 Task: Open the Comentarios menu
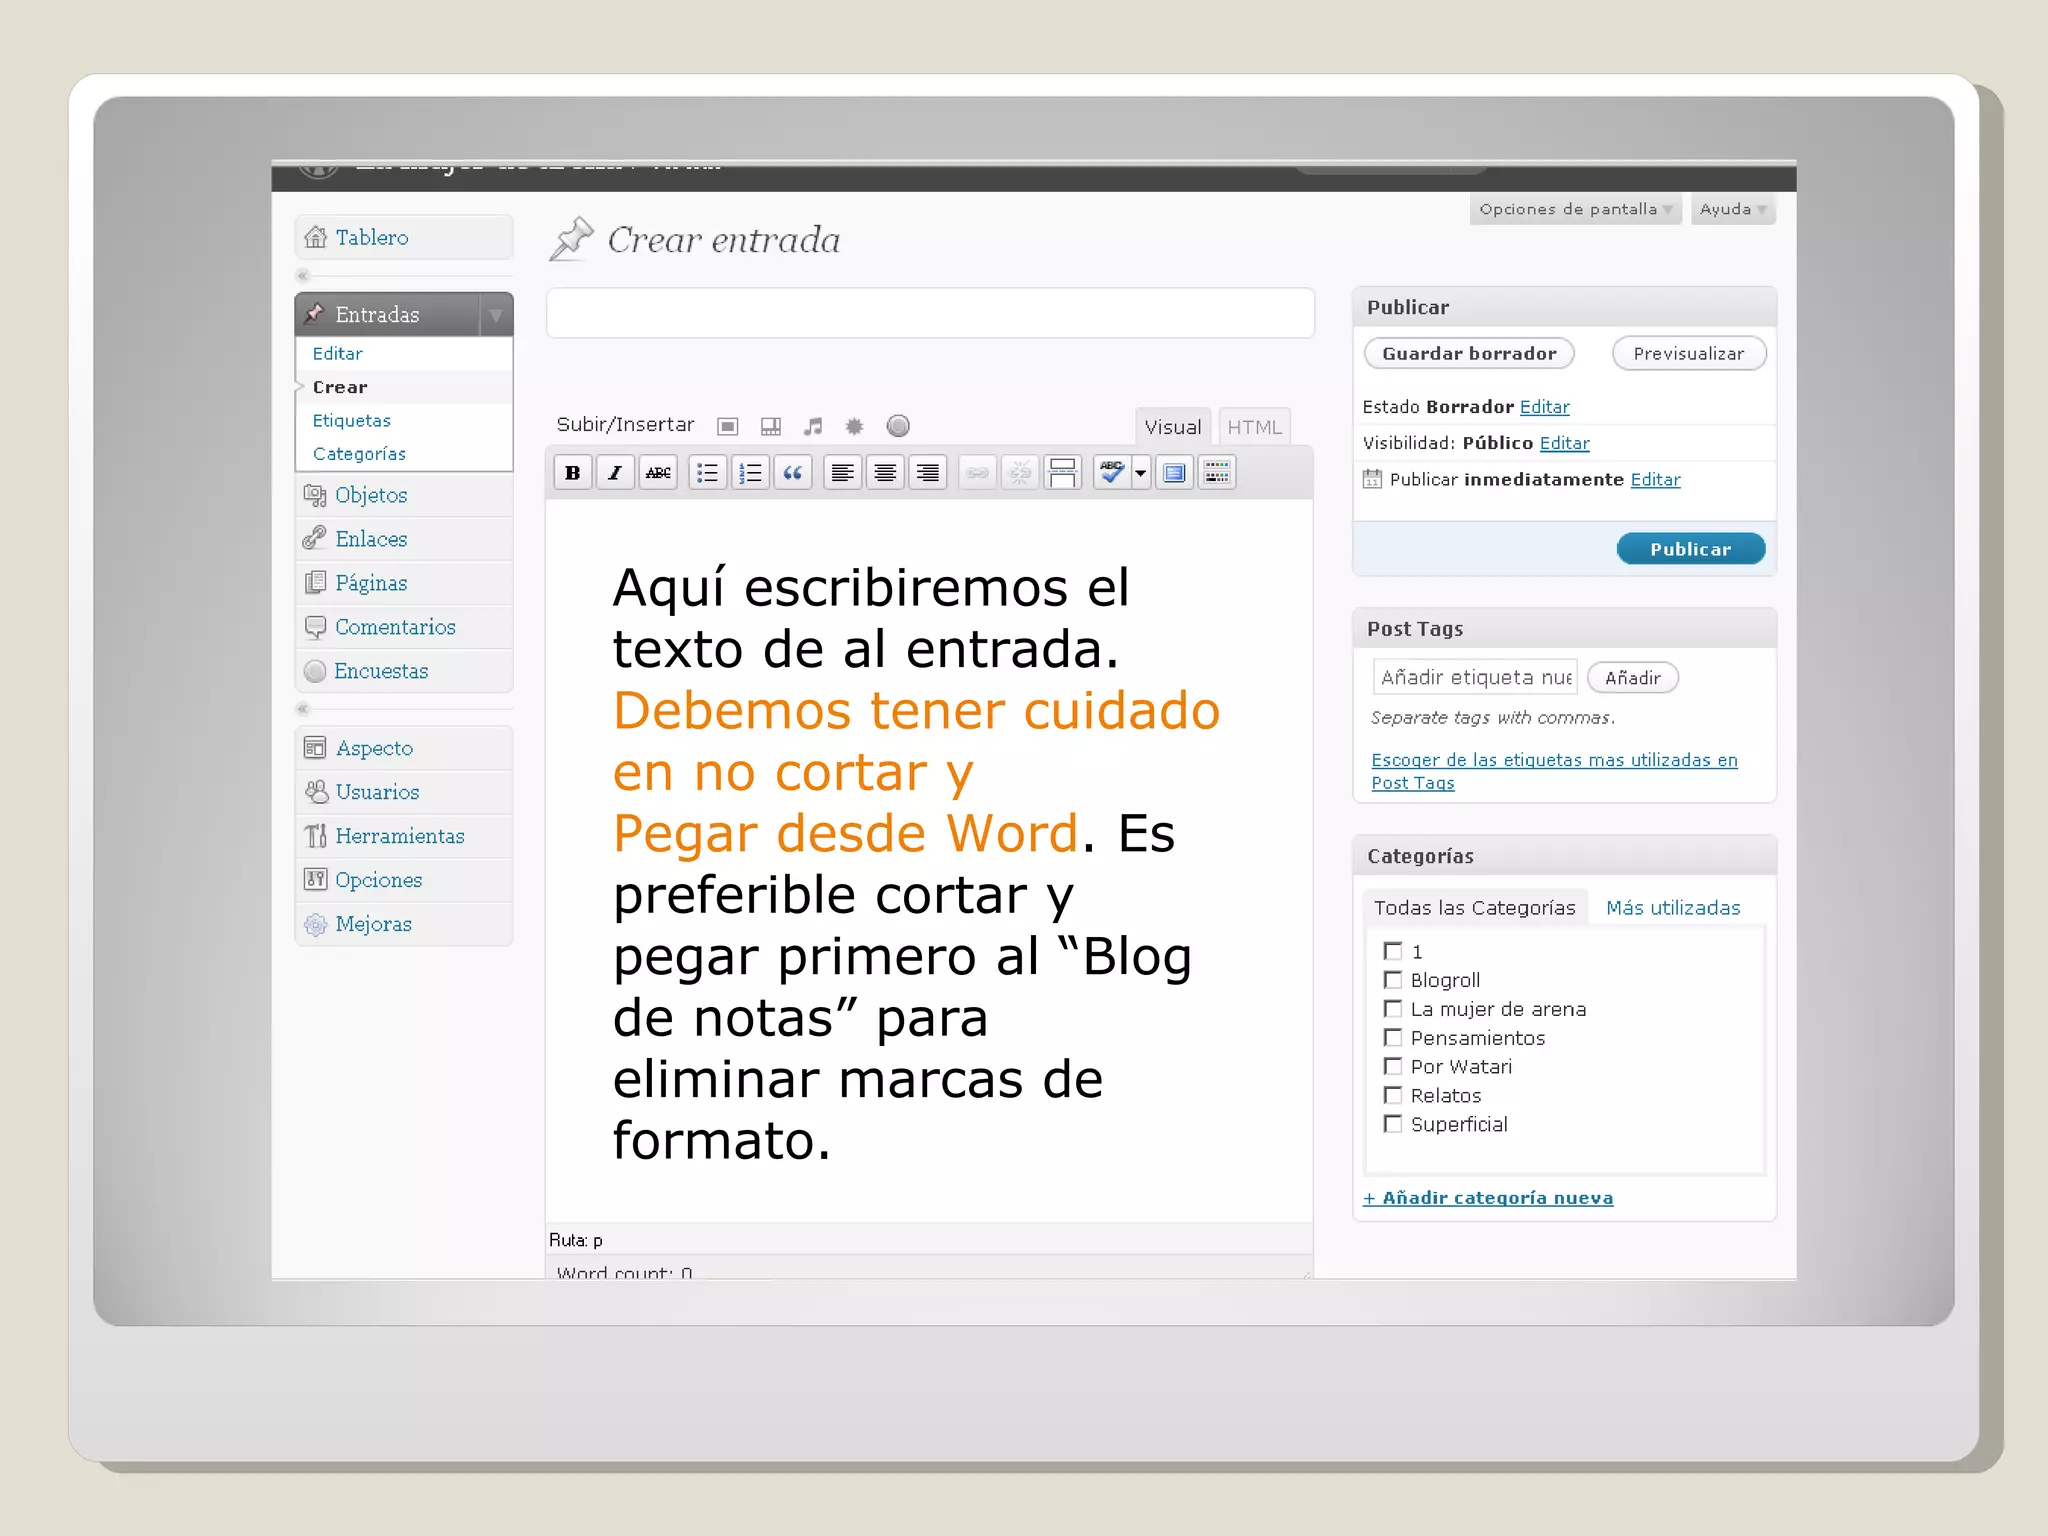404,627
